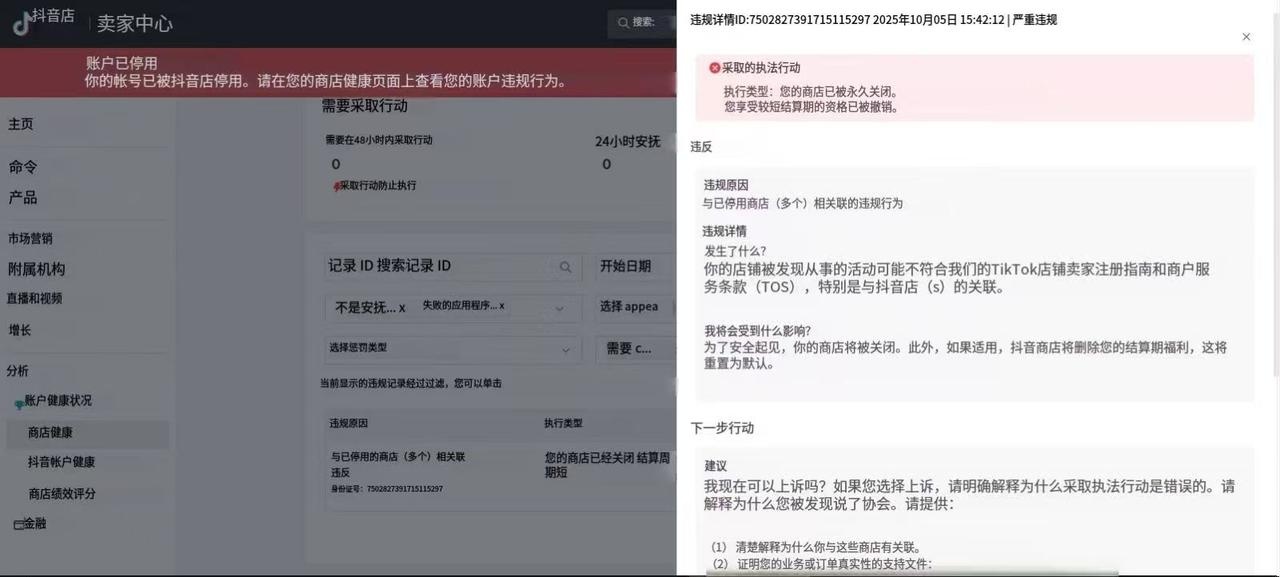Remove the 不是安抚 filter tag
The height and width of the screenshot is (577, 1280).
pyautogui.click(x=402, y=308)
